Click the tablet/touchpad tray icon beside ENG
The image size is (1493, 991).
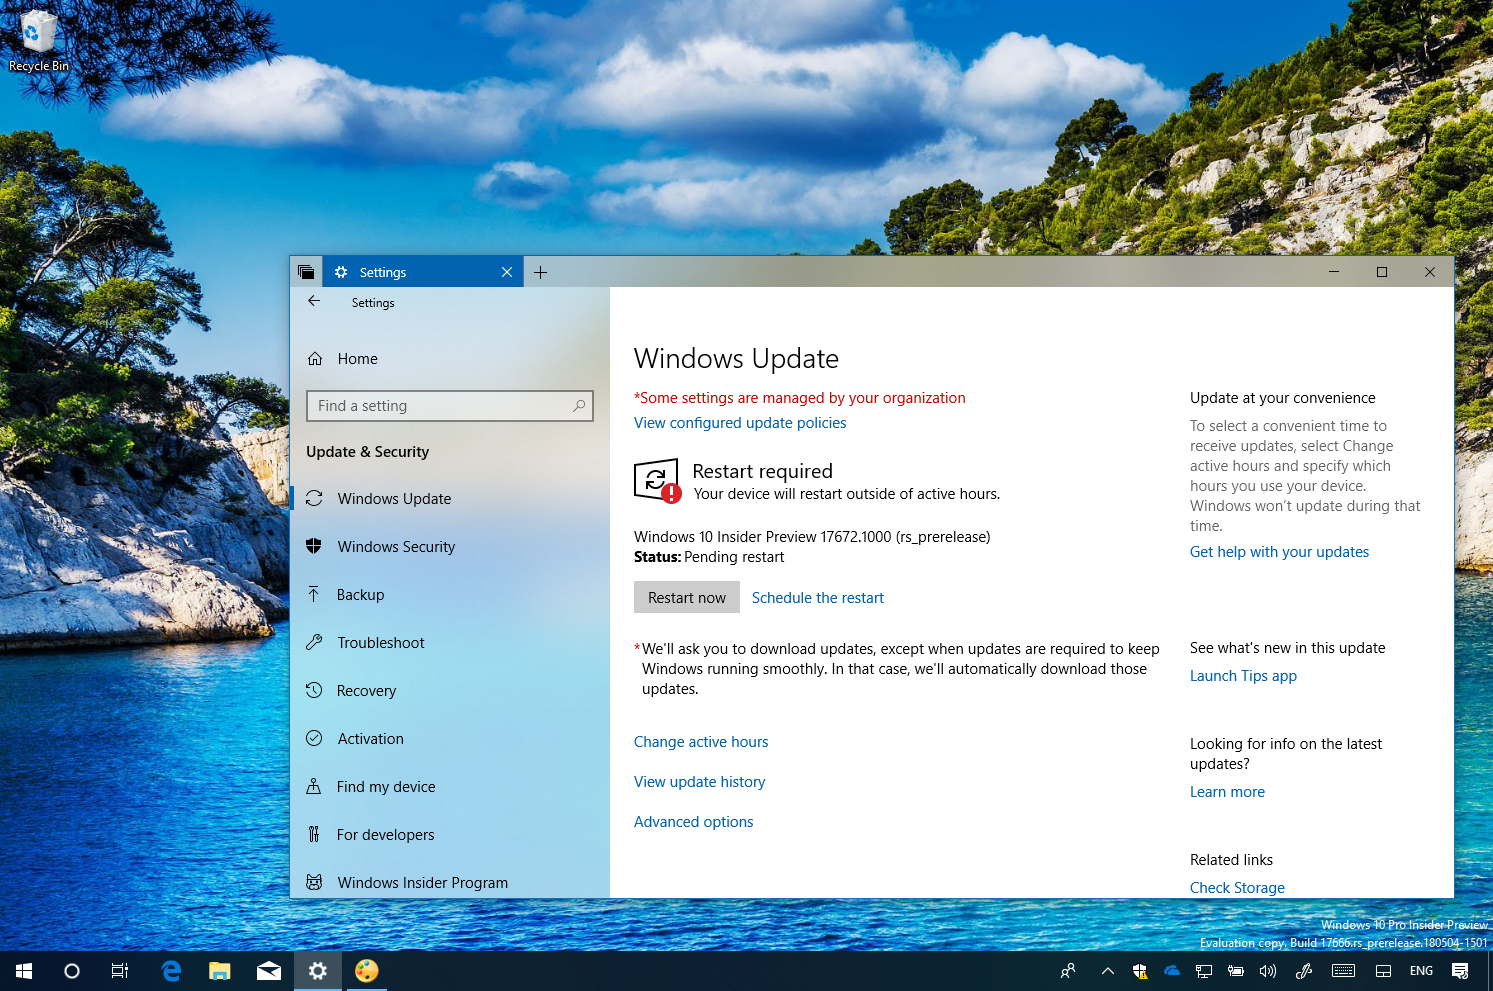pyautogui.click(x=1384, y=971)
